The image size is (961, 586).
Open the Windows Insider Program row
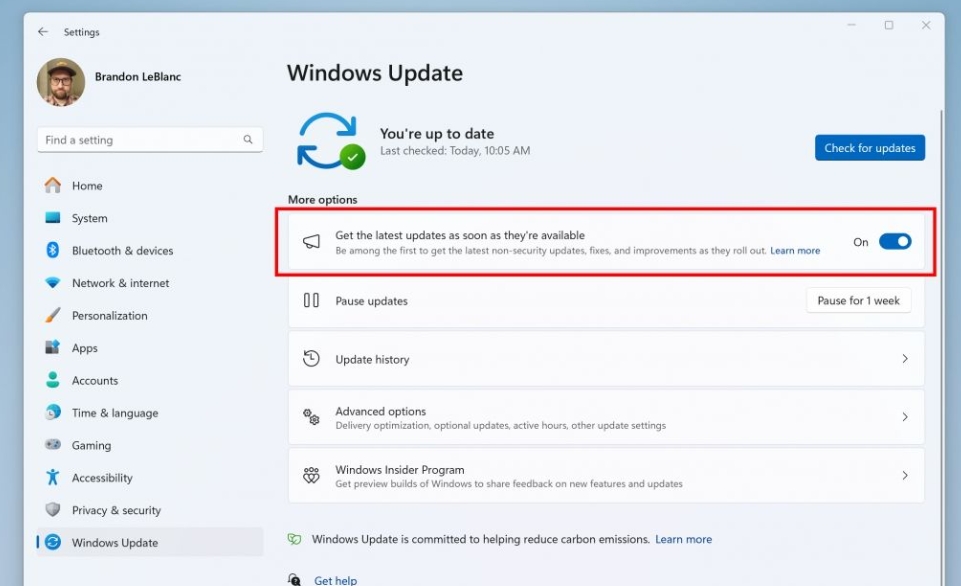pos(606,476)
